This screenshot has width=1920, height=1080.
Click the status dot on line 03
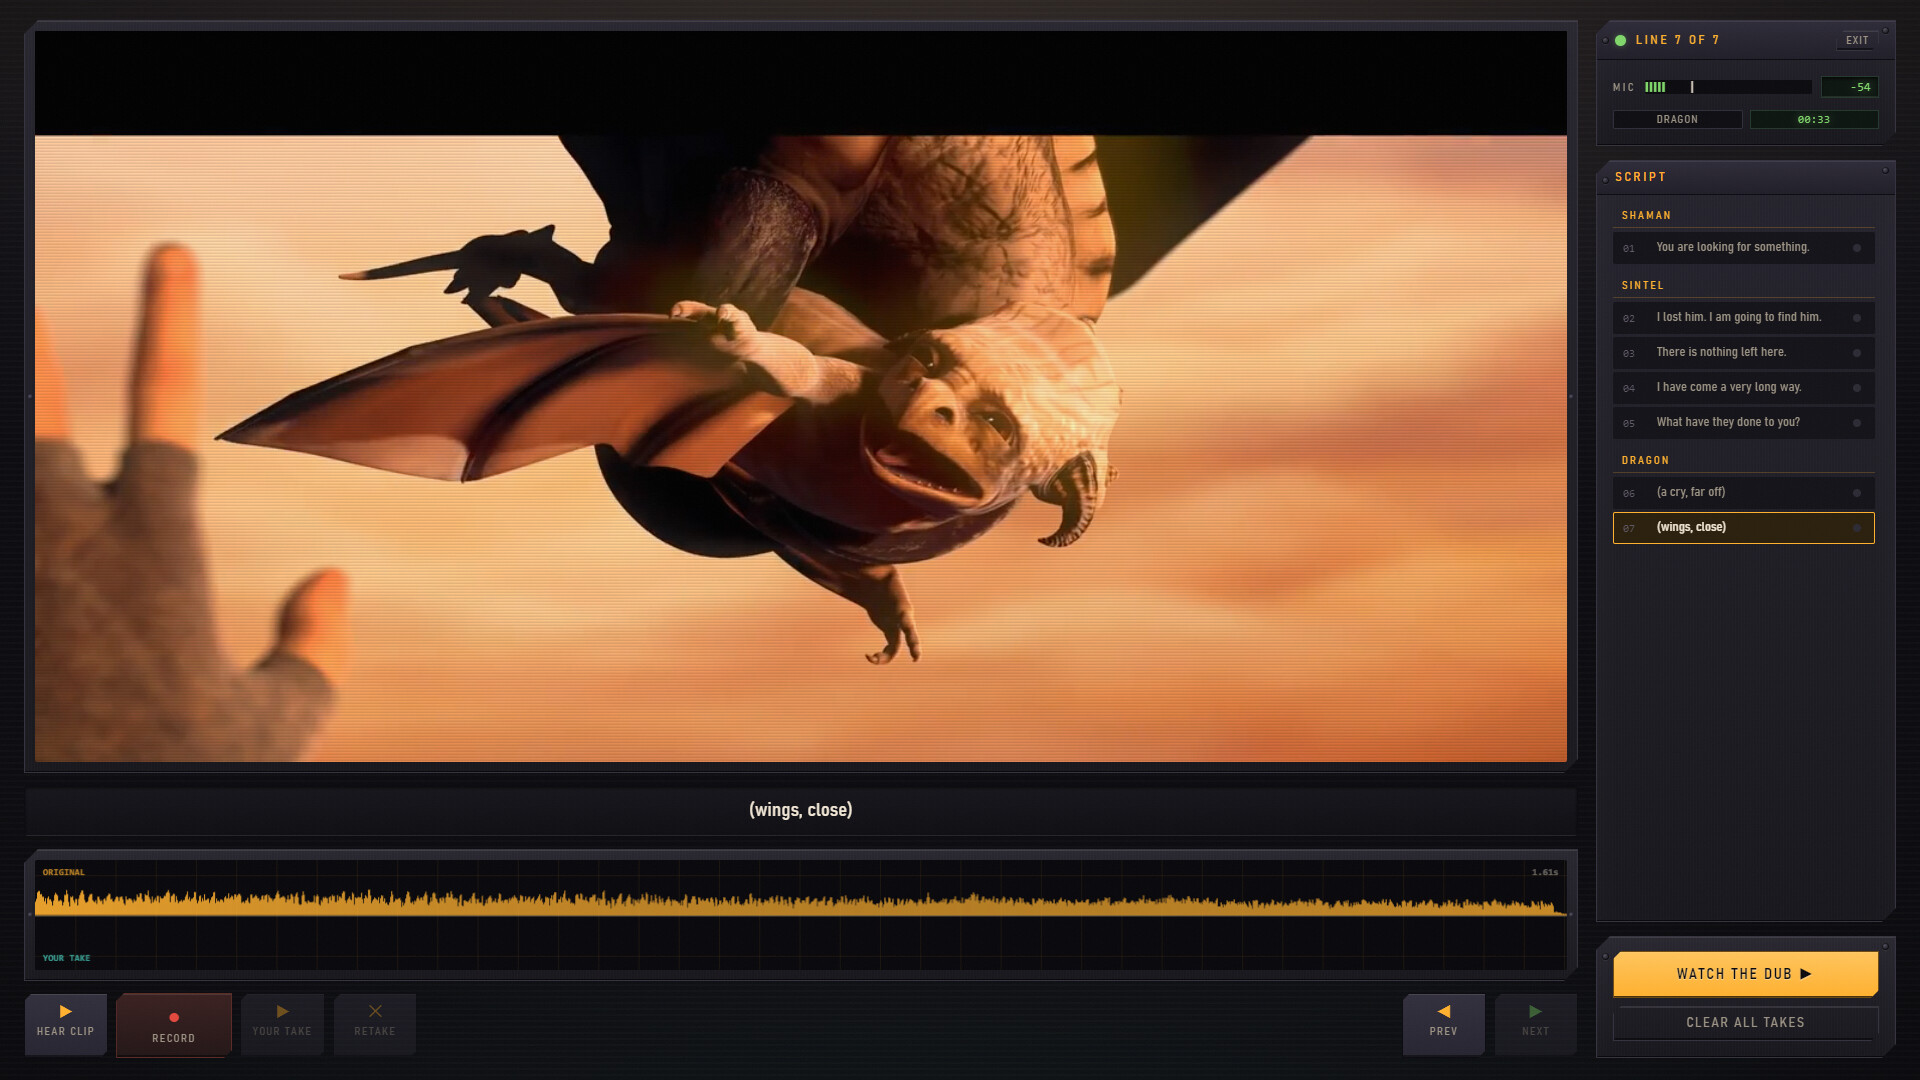[1857, 353]
